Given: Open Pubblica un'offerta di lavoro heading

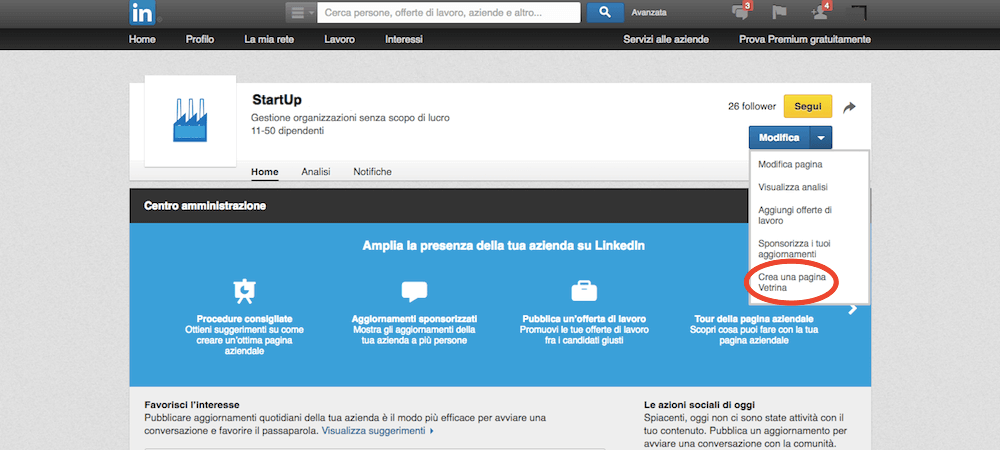Looking at the screenshot, I should click(x=584, y=319).
